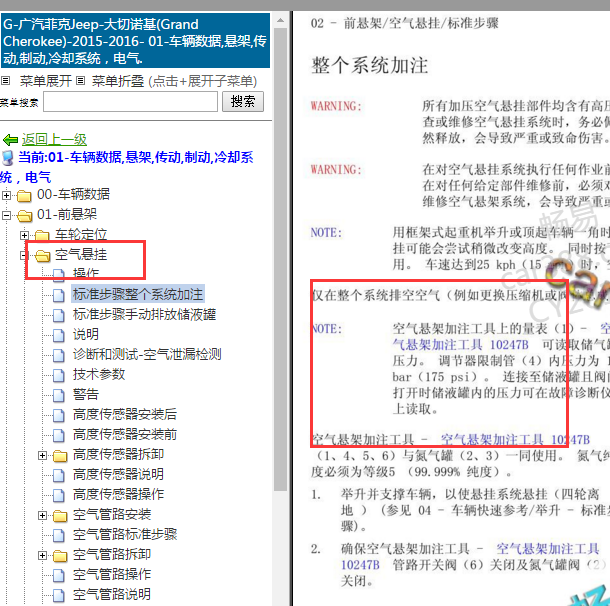
Task: Select the 01-前悬架 tree item
Action: point(67,214)
